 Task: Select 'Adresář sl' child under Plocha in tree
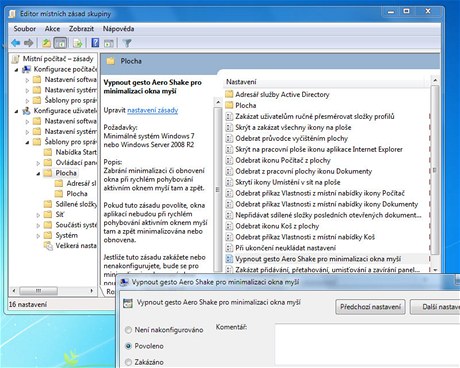81,183
